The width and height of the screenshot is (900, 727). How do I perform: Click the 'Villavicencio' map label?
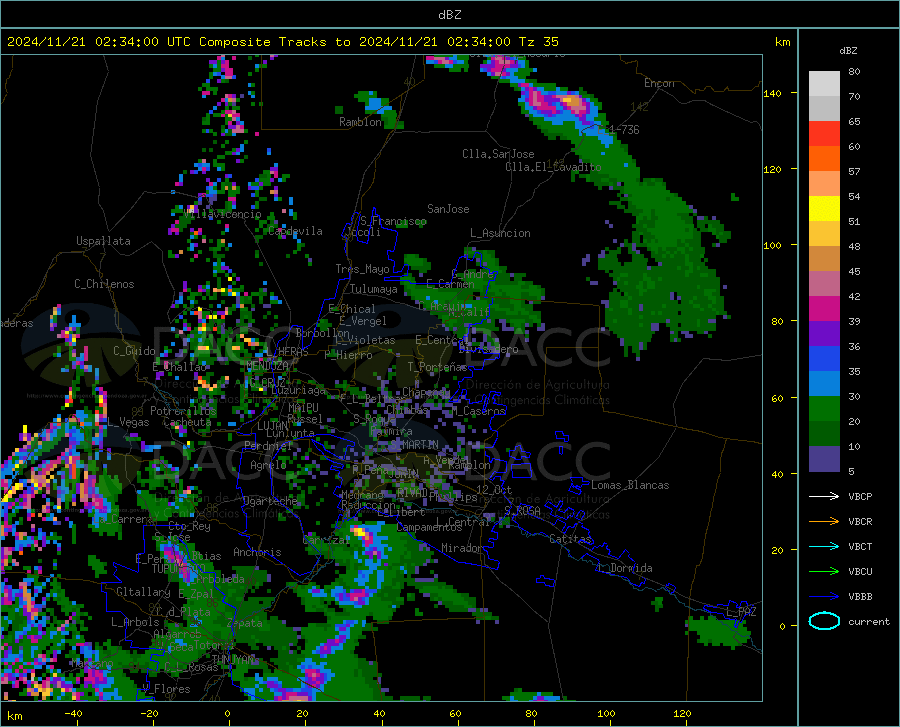pos(223,214)
